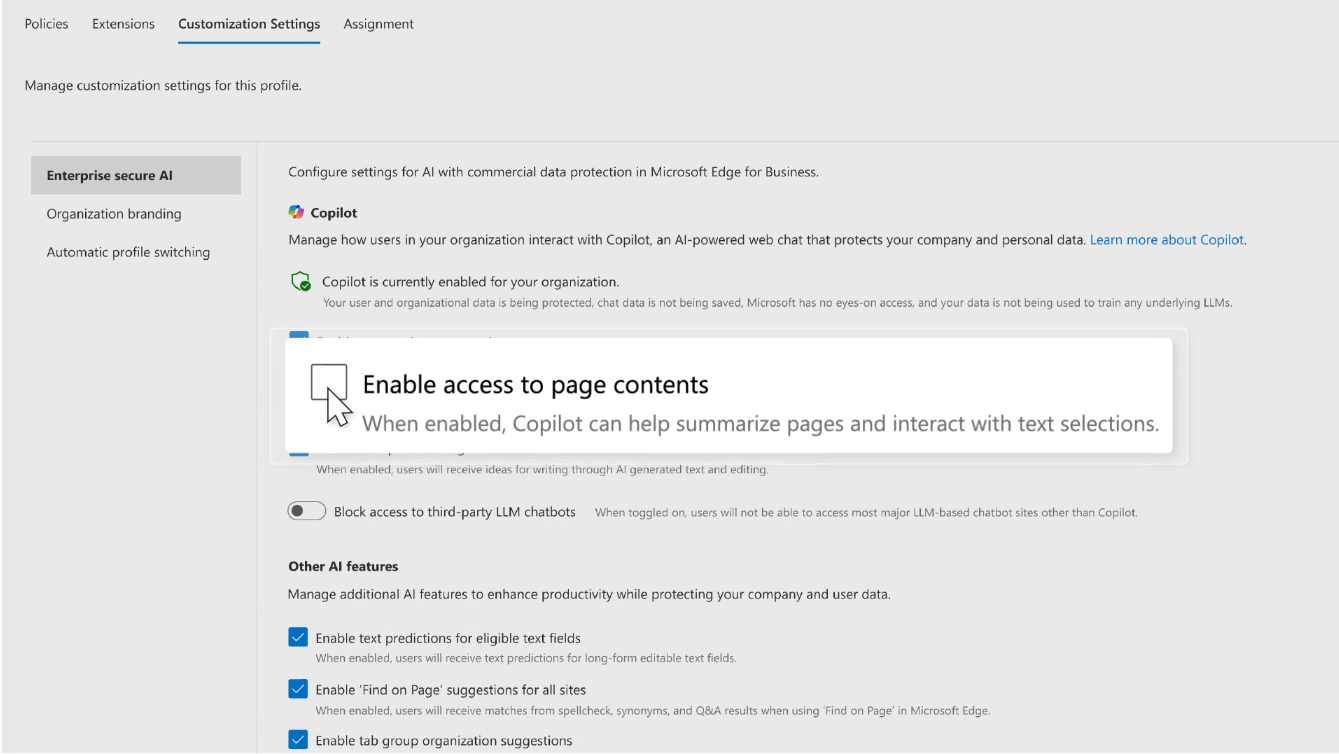Viewport: 1339px width, 754px height.
Task: Check Enable access to page contents box
Action: (329, 382)
